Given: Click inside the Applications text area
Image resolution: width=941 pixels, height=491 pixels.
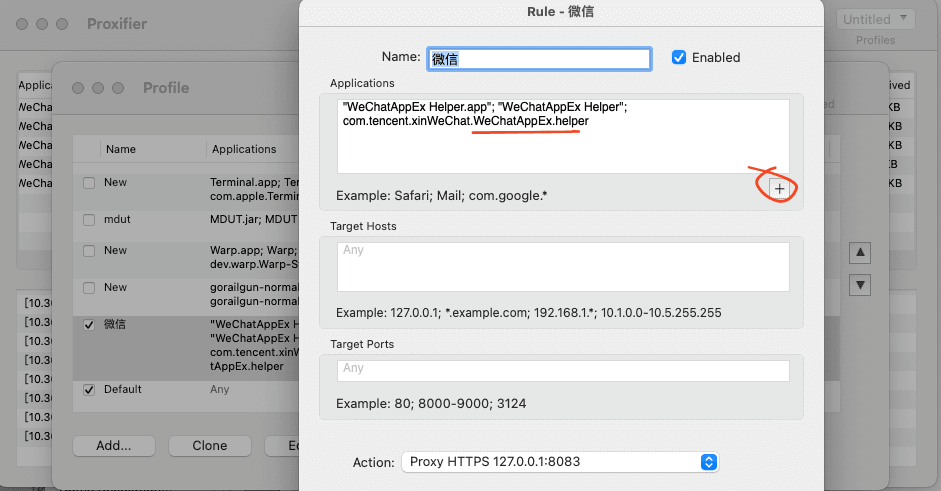Looking at the screenshot, I should click(563, 136).
